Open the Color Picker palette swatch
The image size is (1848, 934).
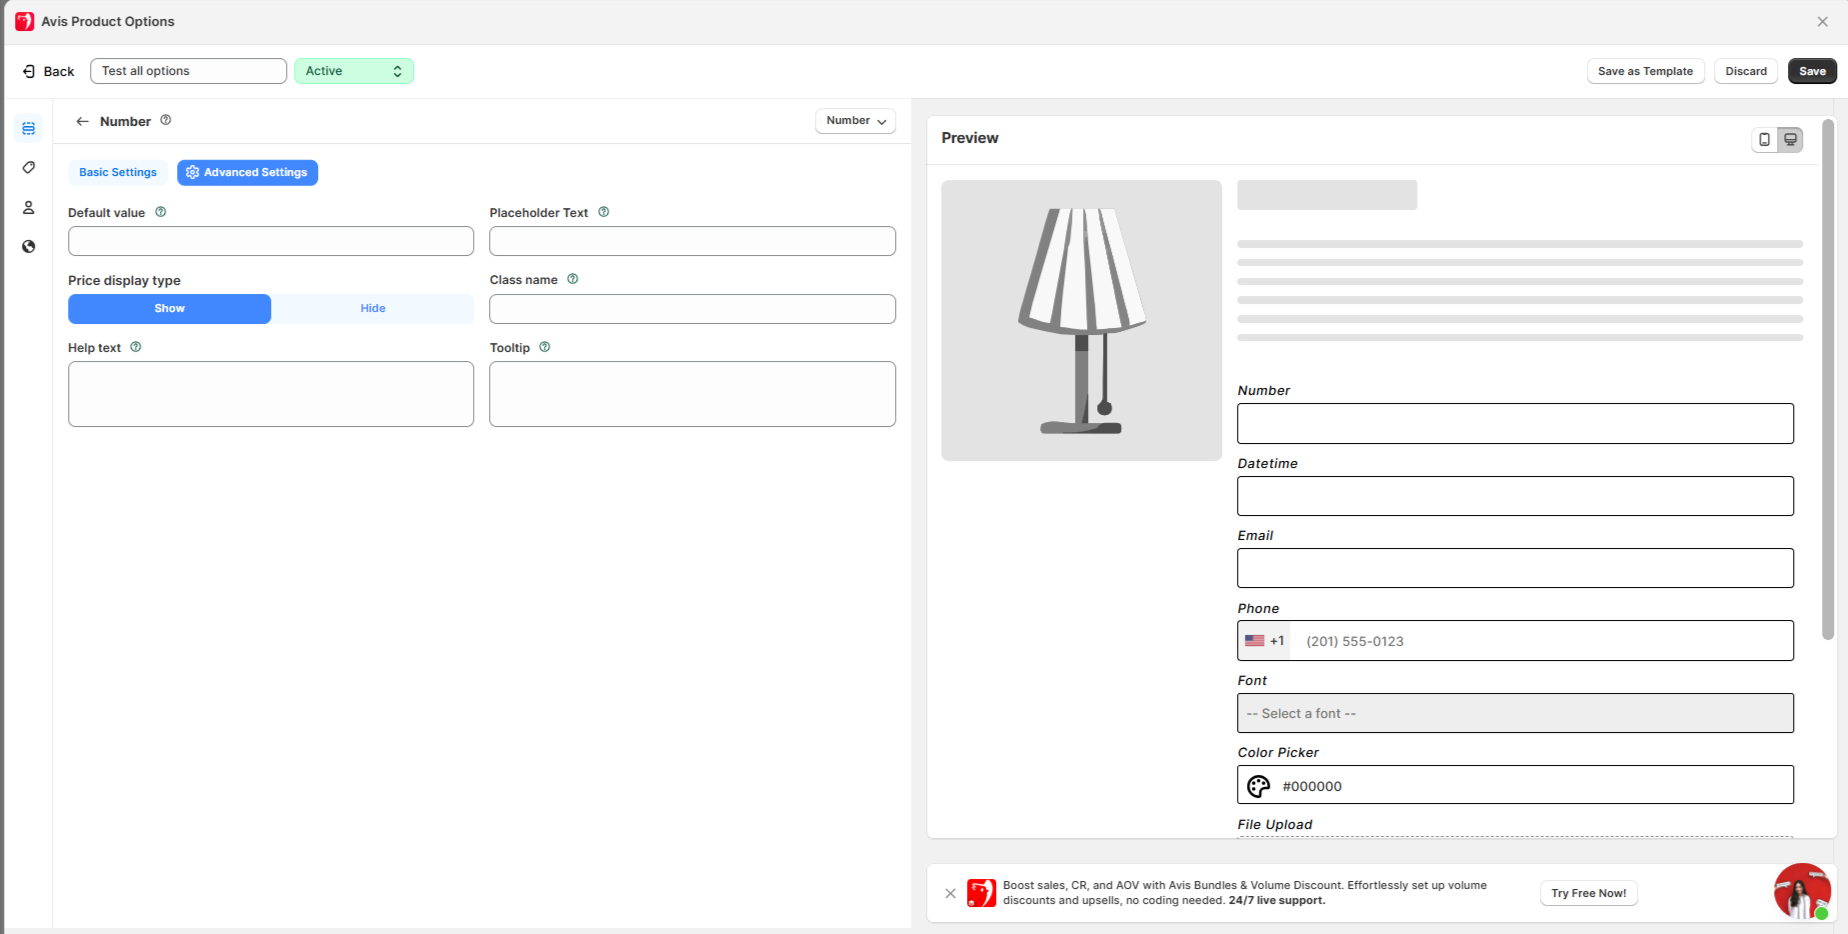(x=1258, y=787)
